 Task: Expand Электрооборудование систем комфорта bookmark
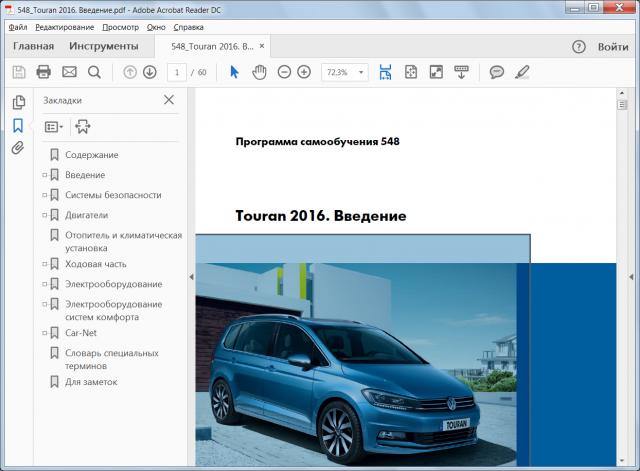click(44, 304)
